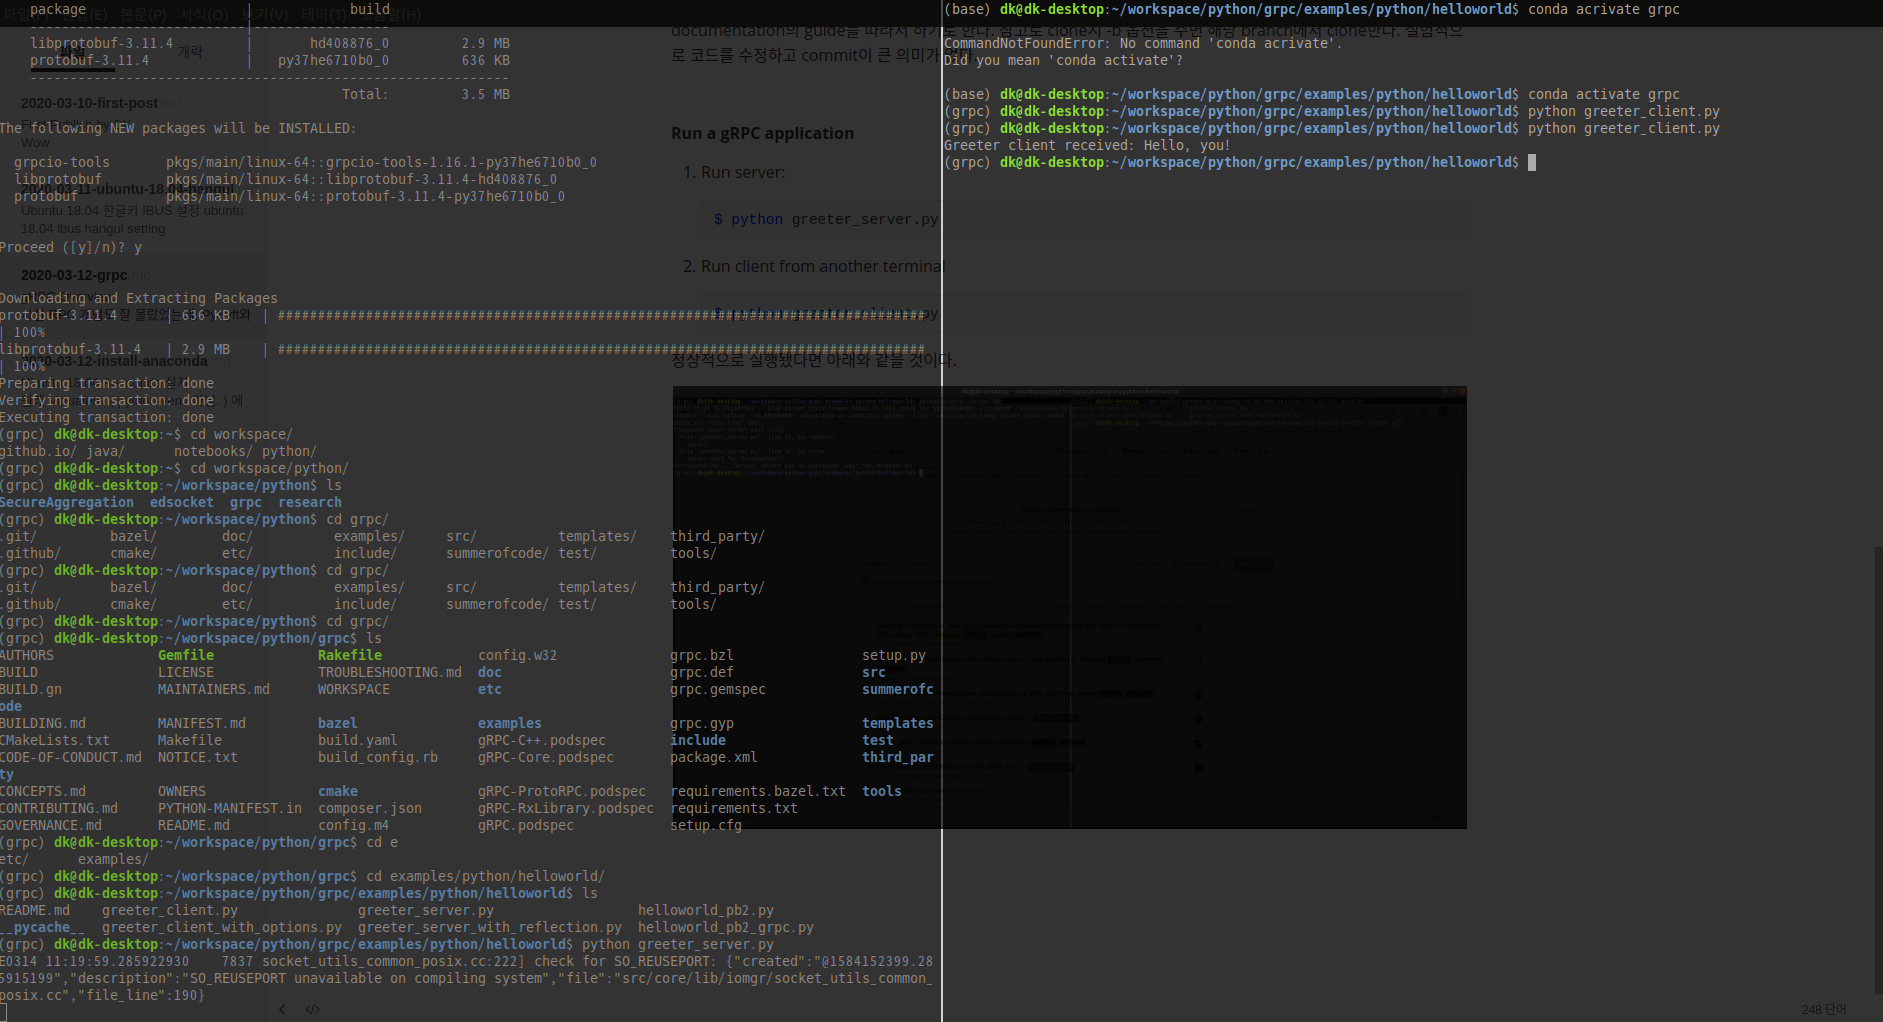
Task: Click 'Downloading and Extracting Packages' line
Action: (139, 298)
